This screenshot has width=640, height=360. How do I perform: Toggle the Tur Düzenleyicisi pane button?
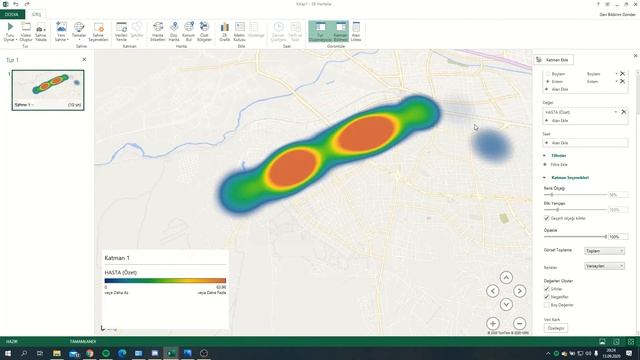point(320,32)
